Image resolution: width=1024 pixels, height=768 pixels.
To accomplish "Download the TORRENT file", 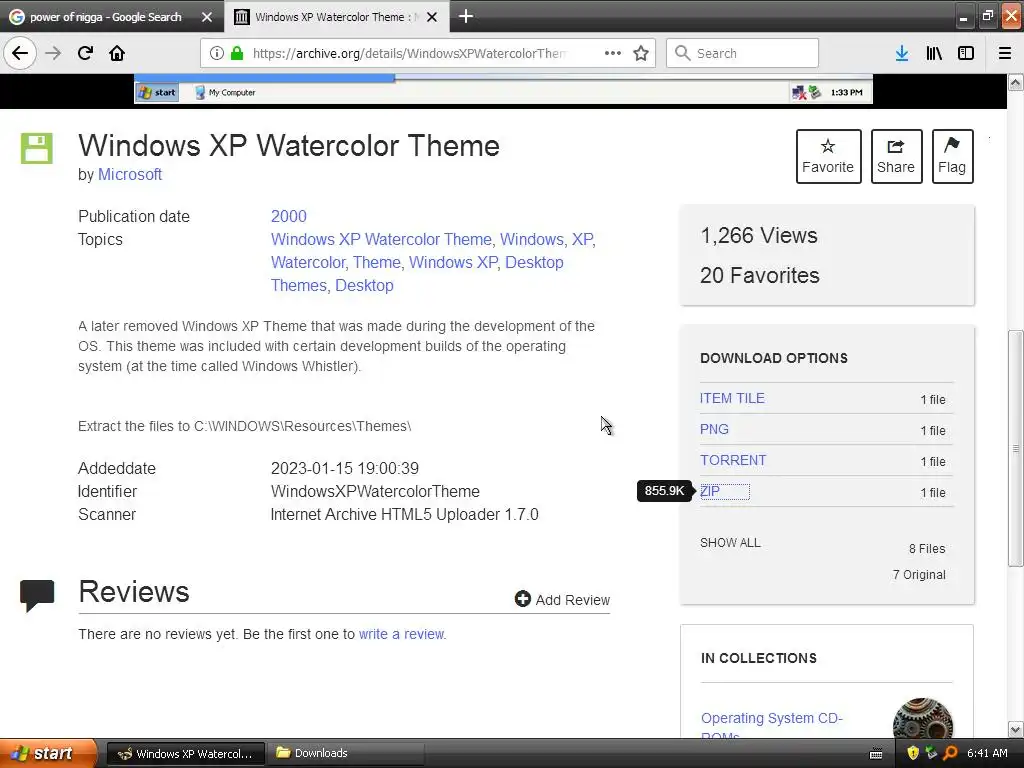I will tap(733, 460).
